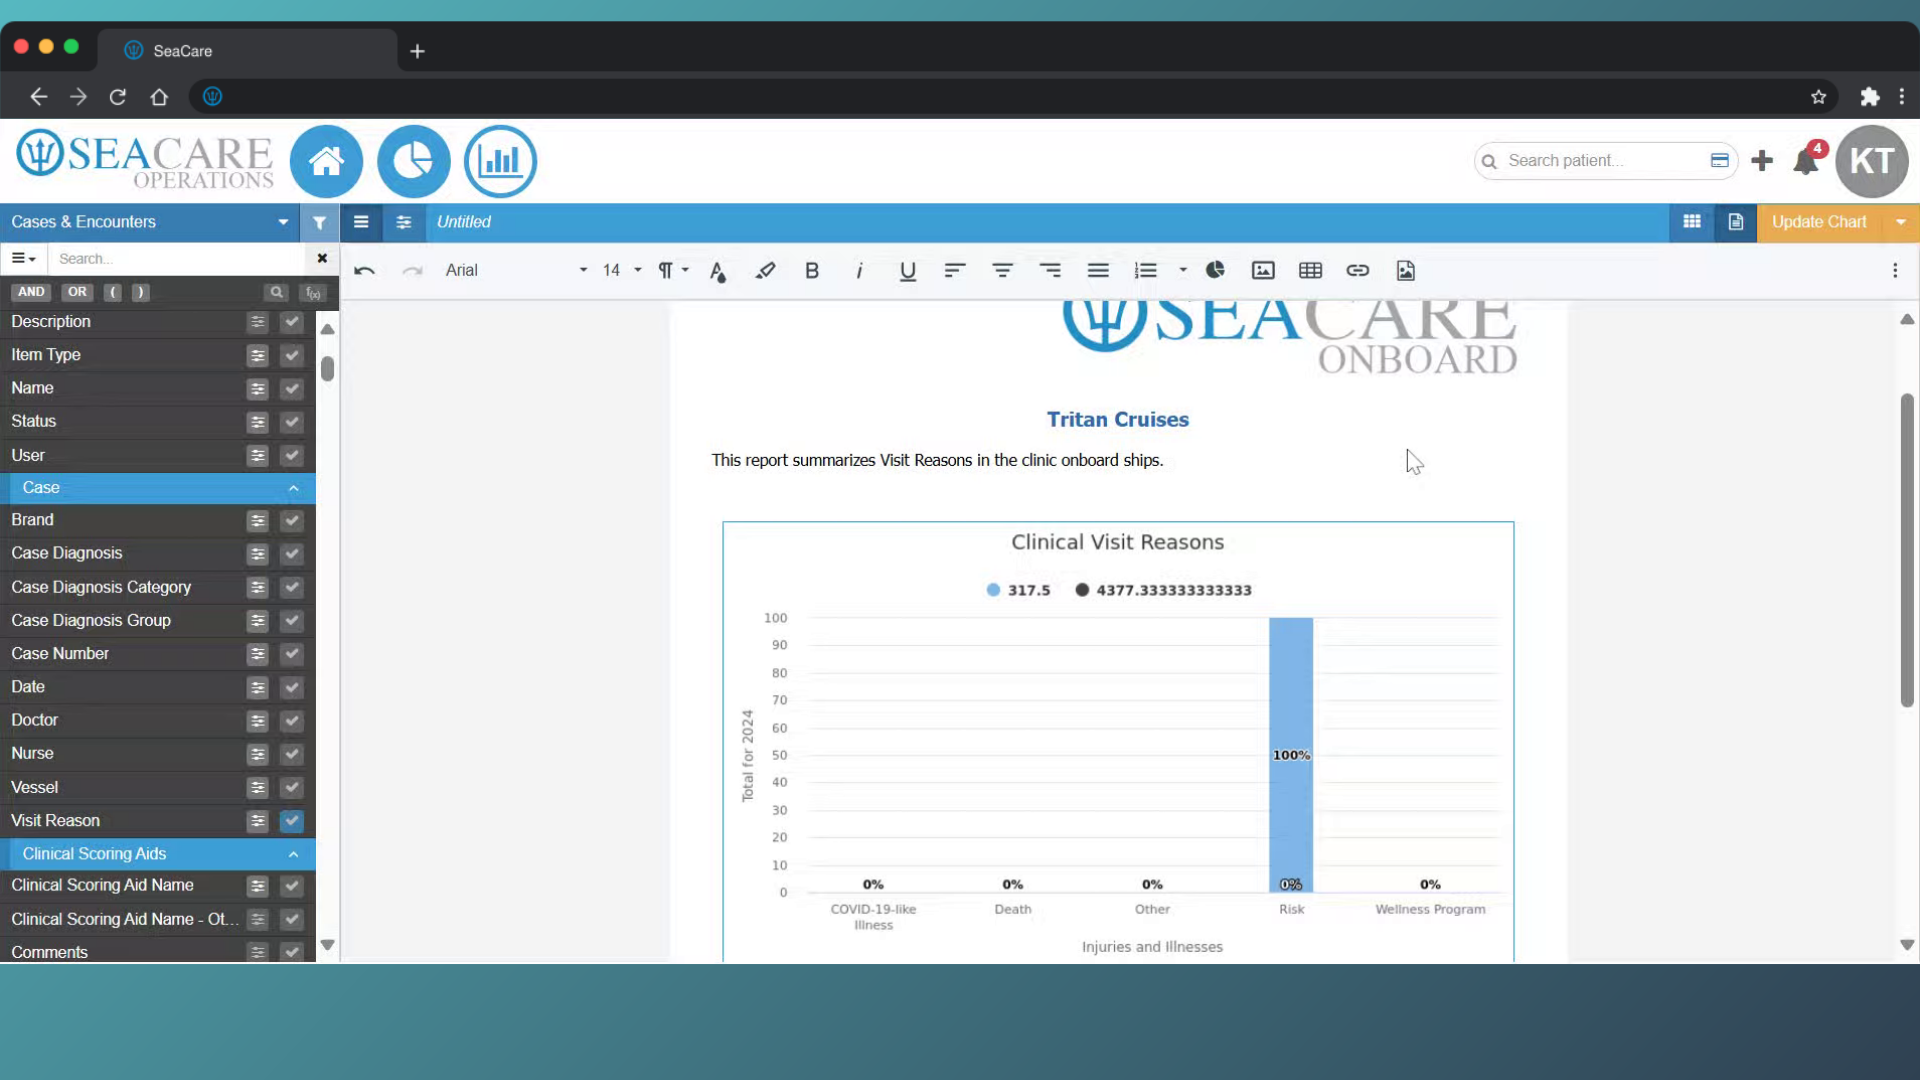Open paragraph format dropdown
This screenshot has width=1920, height=1080.
(x=674, y=271)
